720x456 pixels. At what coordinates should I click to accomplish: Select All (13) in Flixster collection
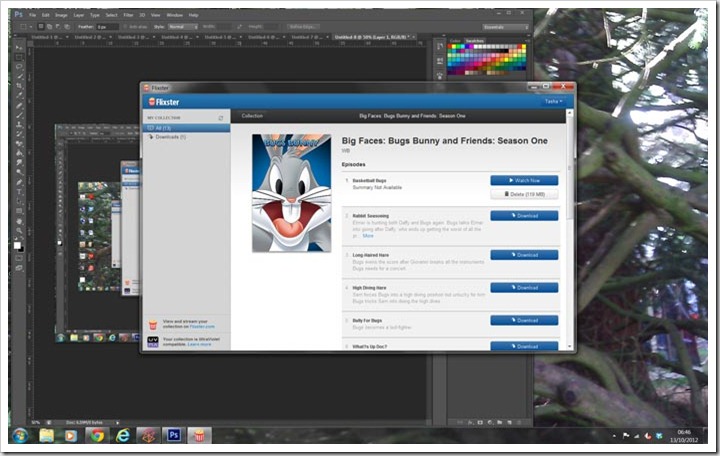pos(186,128)
